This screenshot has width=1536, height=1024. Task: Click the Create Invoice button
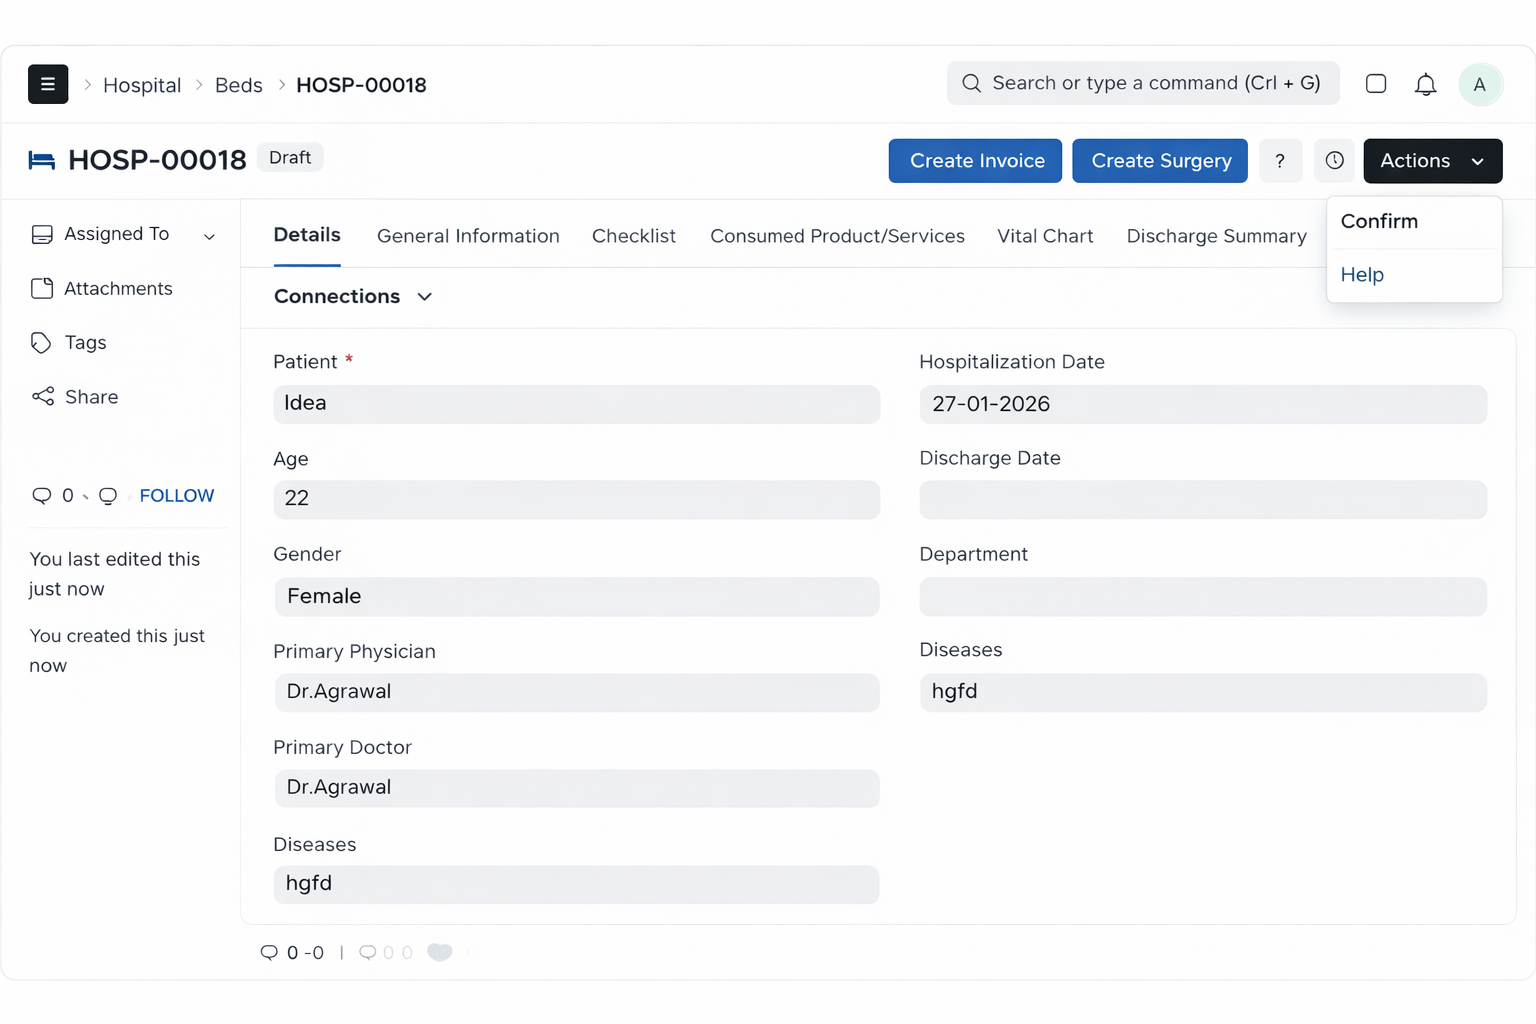[x=975, y=161]
